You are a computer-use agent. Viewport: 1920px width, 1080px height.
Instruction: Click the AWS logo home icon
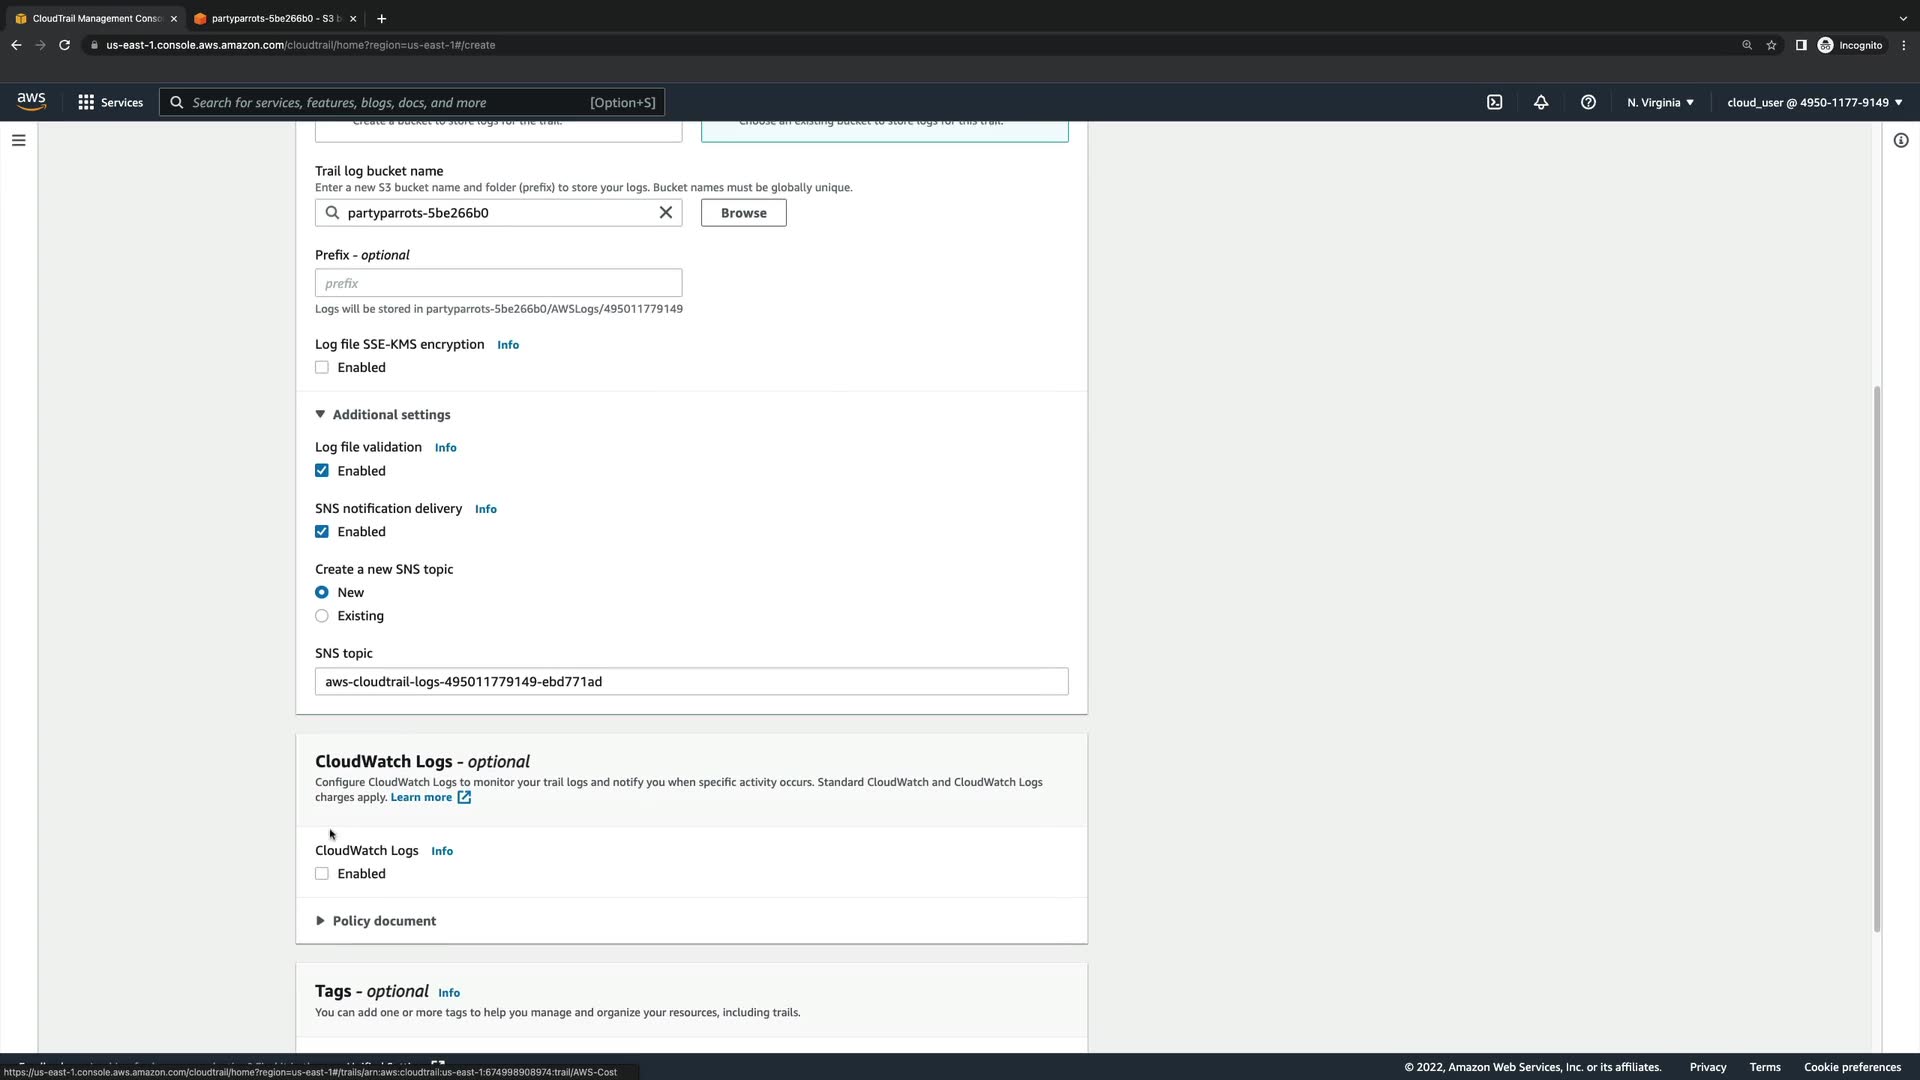(x=31, y=101)
